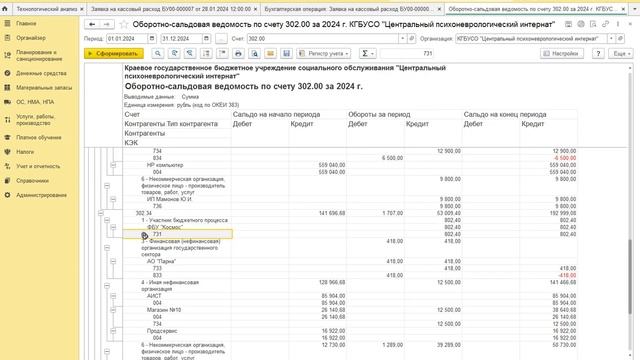Viewport: 640px width, 360px height.
Task: Open the Еще menu
Action: 621,53
